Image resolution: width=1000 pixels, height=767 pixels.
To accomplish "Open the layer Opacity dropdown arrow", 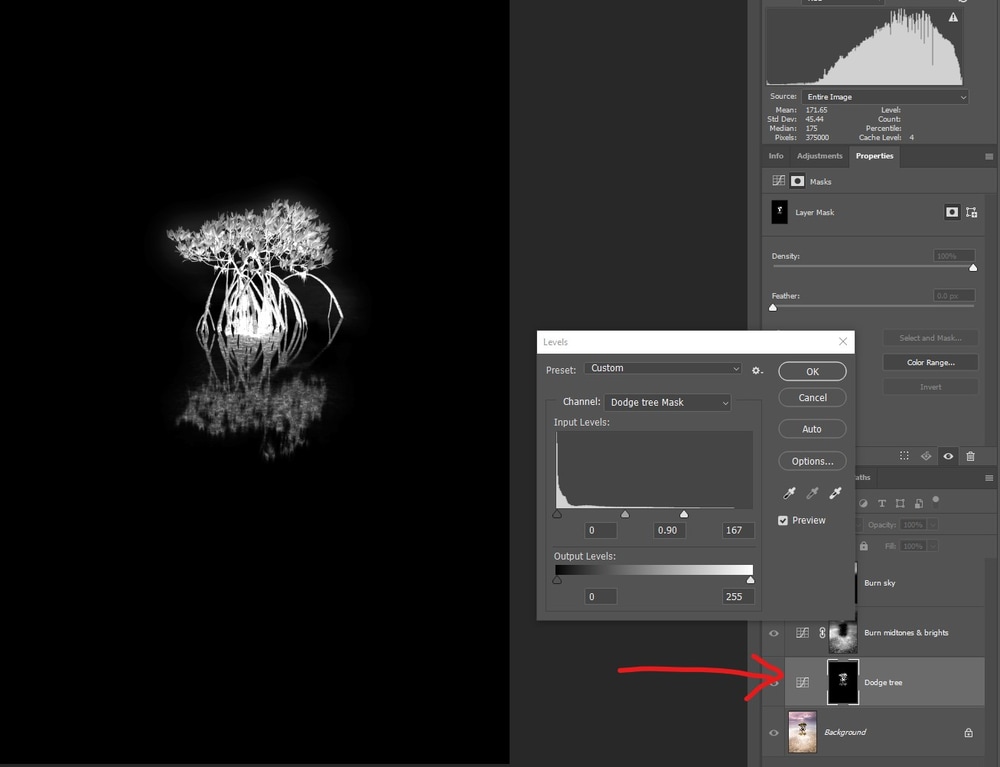I will [933, 525].
